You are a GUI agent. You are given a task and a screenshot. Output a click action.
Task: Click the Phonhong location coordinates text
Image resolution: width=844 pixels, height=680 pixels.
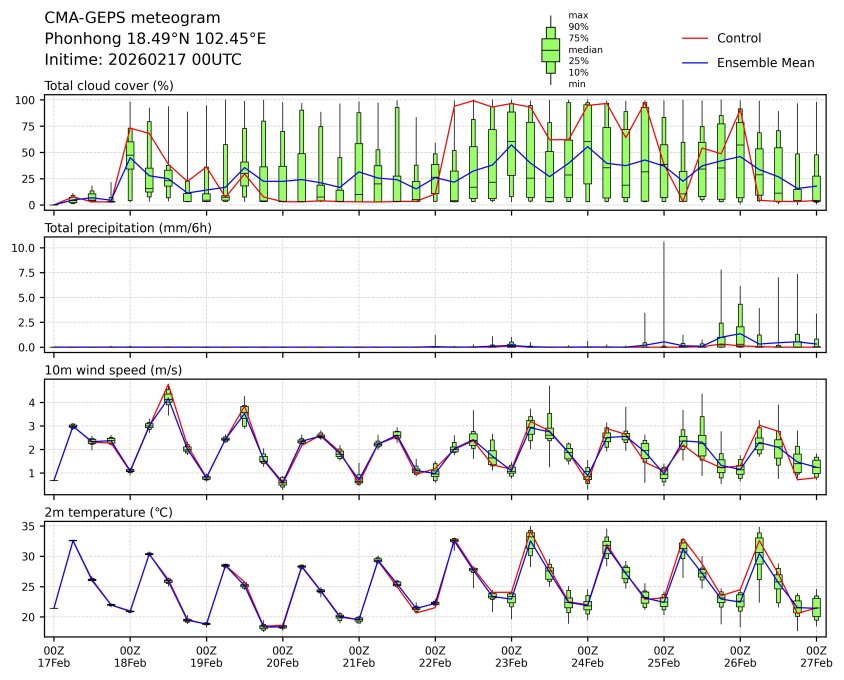click(x=155, y=39)
